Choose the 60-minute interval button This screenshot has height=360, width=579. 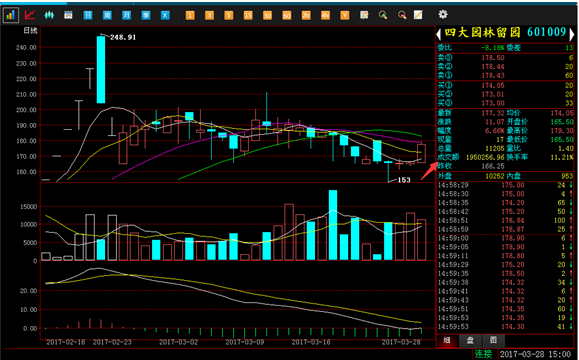(x=287, y=15)
